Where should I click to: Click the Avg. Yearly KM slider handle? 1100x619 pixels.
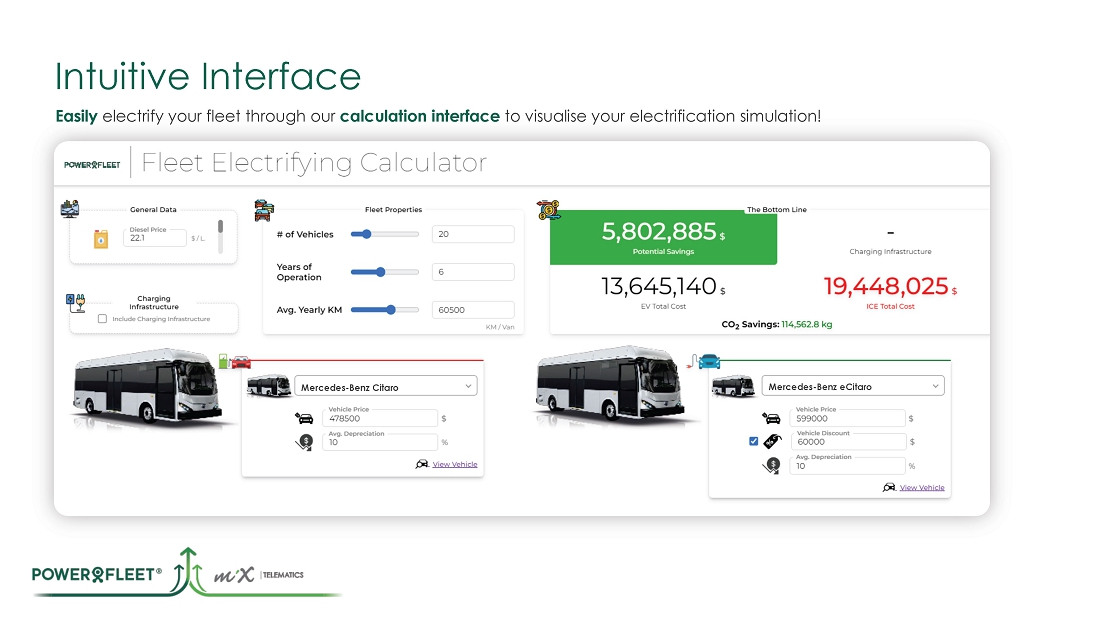click(390, 310)
